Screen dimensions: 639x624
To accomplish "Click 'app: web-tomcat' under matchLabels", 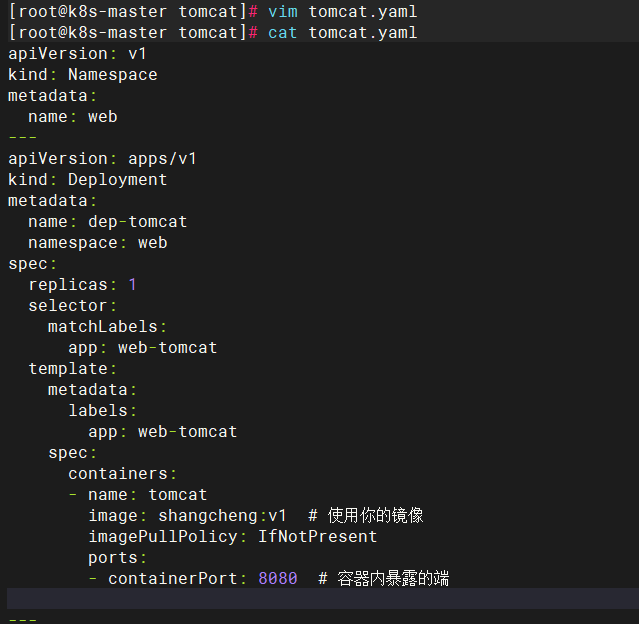I will pyautogui.click(x=143, y=348).
